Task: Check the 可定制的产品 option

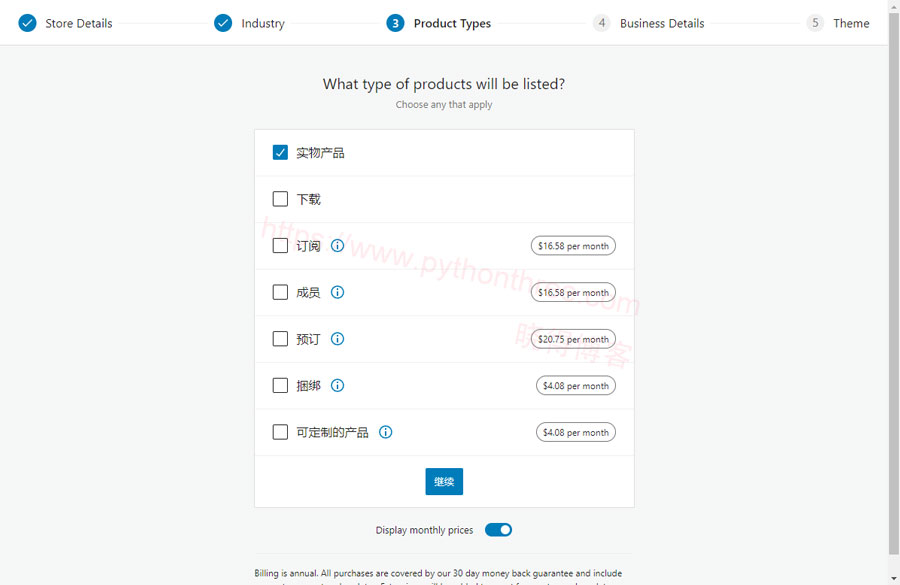Action: point(280,432)
